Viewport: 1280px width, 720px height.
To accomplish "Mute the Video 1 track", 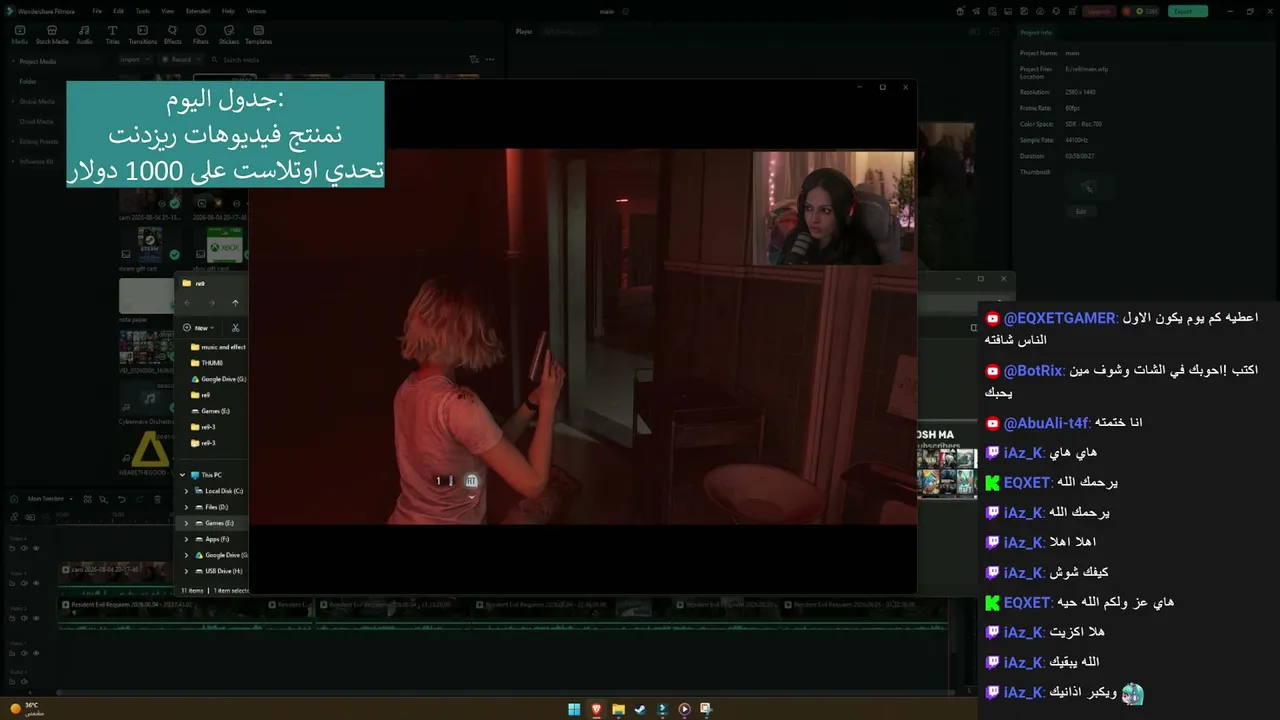I will pos(26,652).
